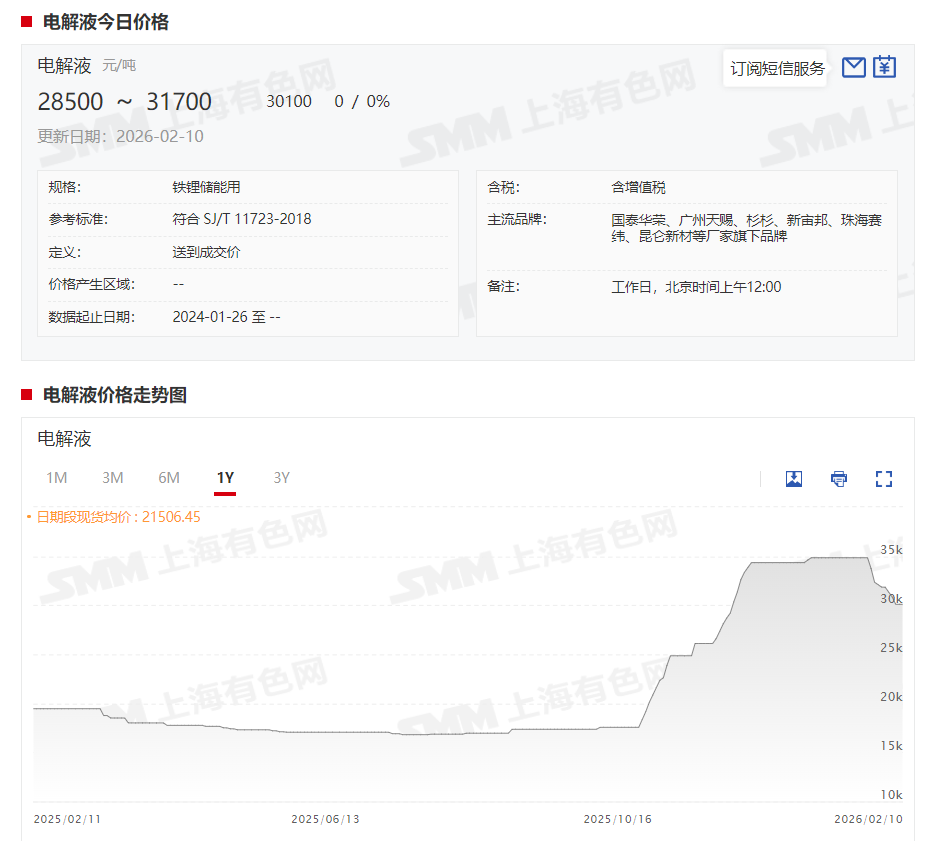
Task: Show the 6M price trend
Action: (169, 478)
